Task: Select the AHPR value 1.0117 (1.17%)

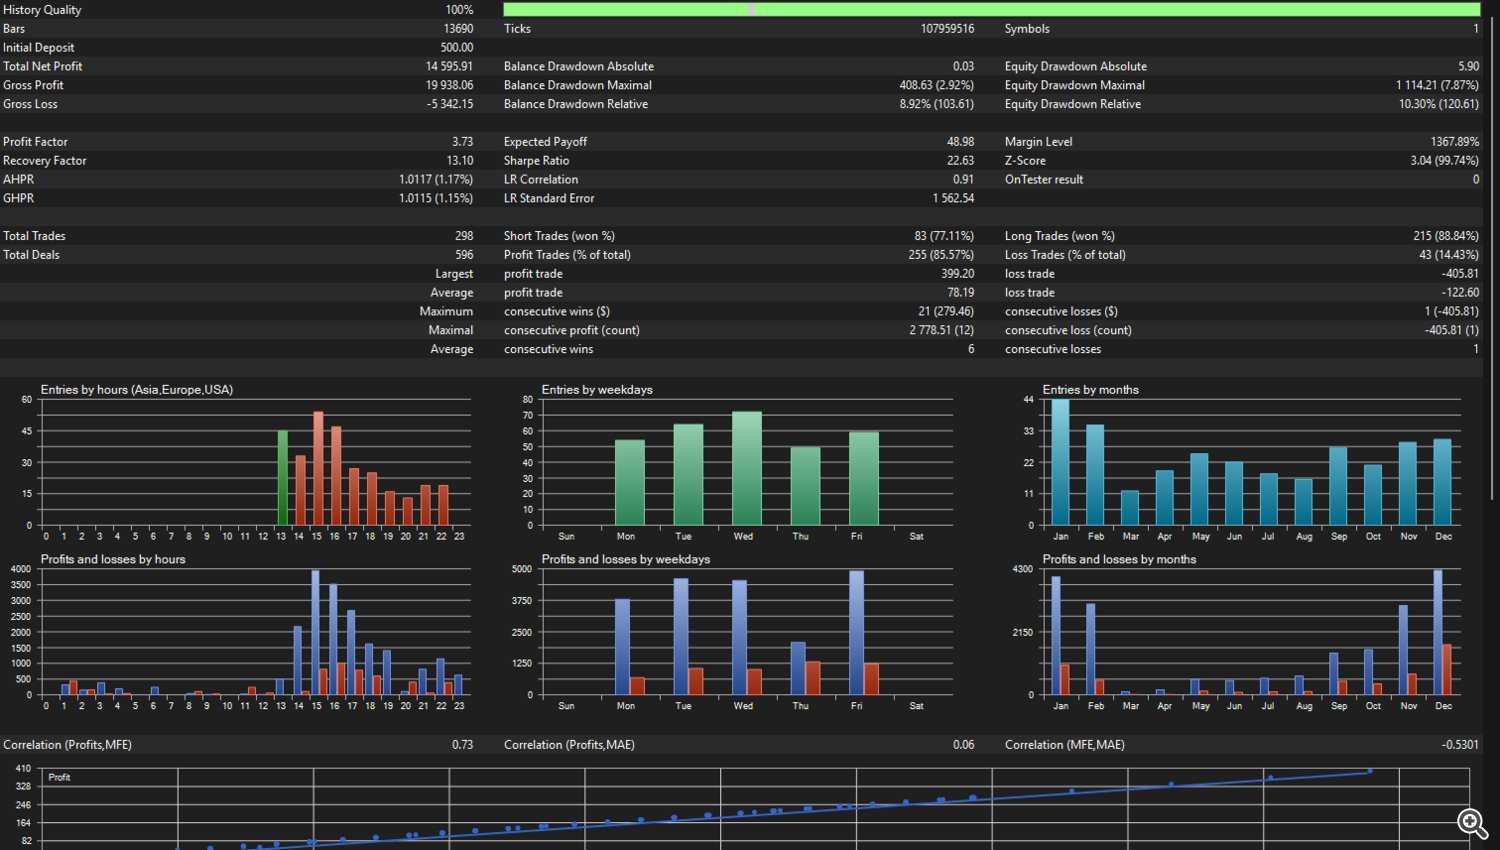Action: pos(436,180)
